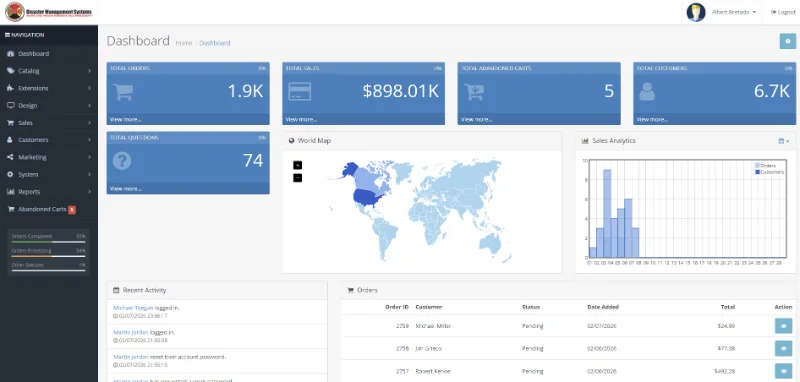Click the user avatar picture
Screen dimensions: 800x382
pyautogui.click(x=696, y=12)
